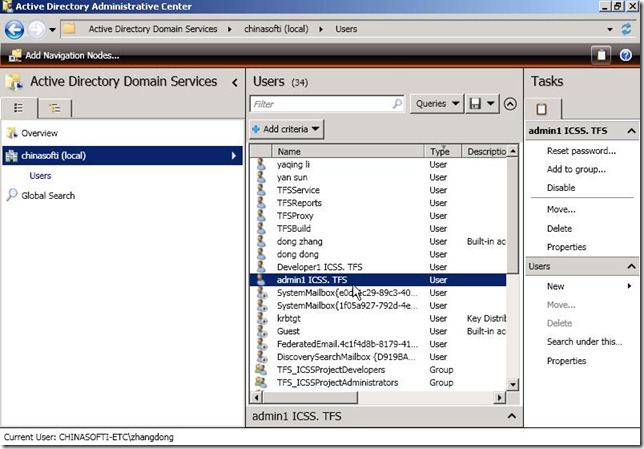Click folder icon in address bar

point(69,28)
